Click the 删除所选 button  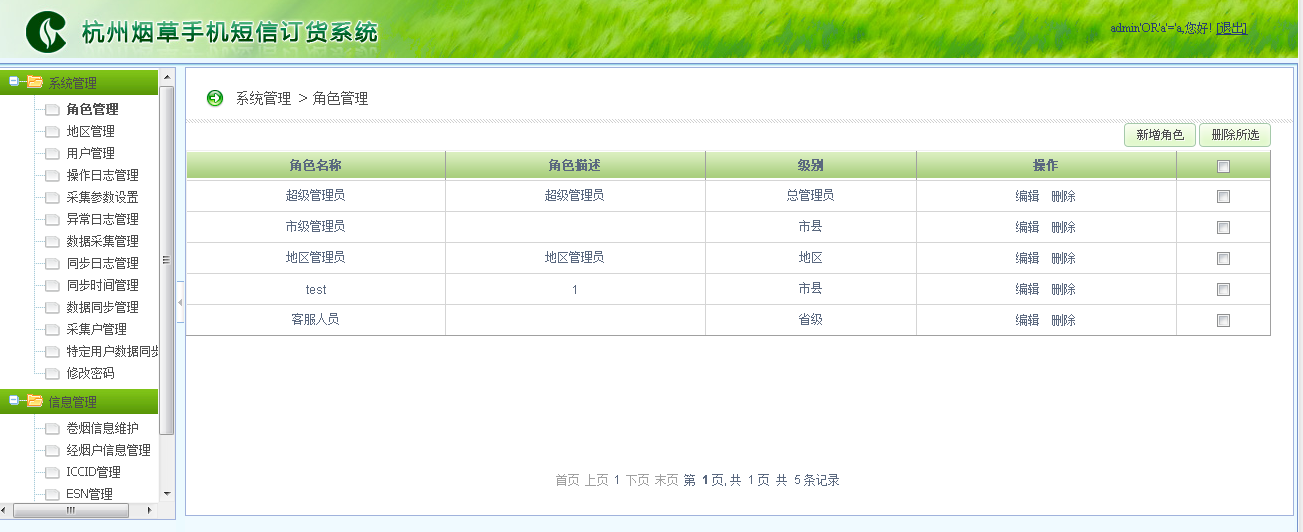point(1235,135)
